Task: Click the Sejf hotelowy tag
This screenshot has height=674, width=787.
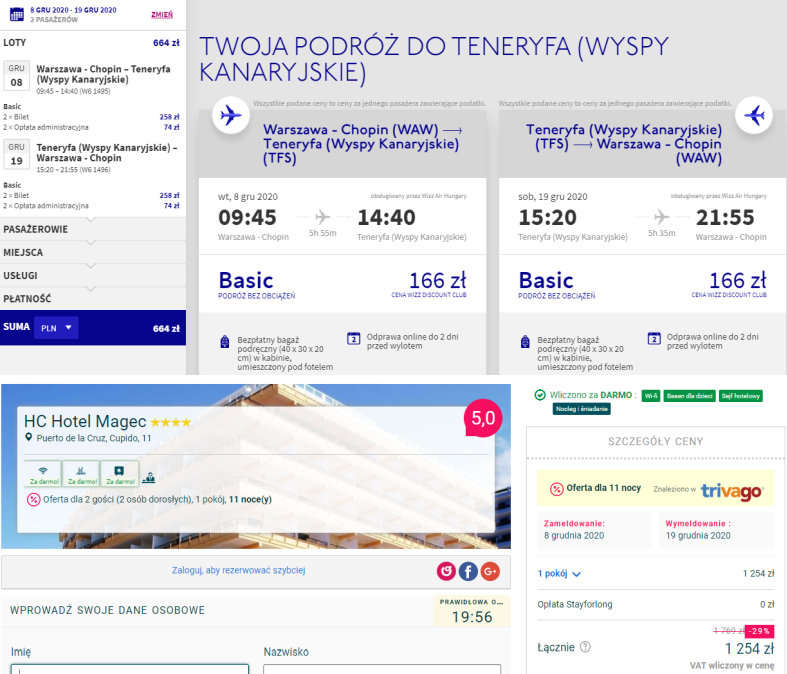Action: click(741, 396)
